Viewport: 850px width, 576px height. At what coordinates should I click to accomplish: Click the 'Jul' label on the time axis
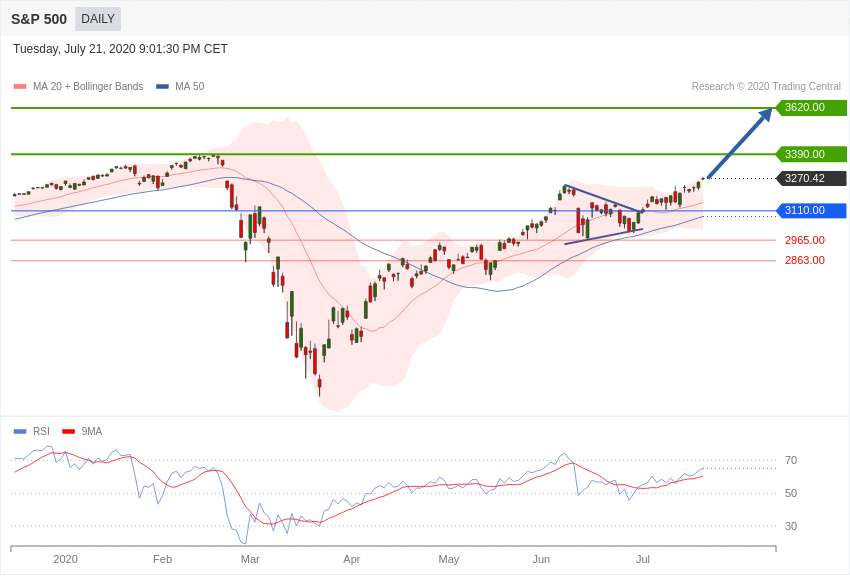pos(643,559)
